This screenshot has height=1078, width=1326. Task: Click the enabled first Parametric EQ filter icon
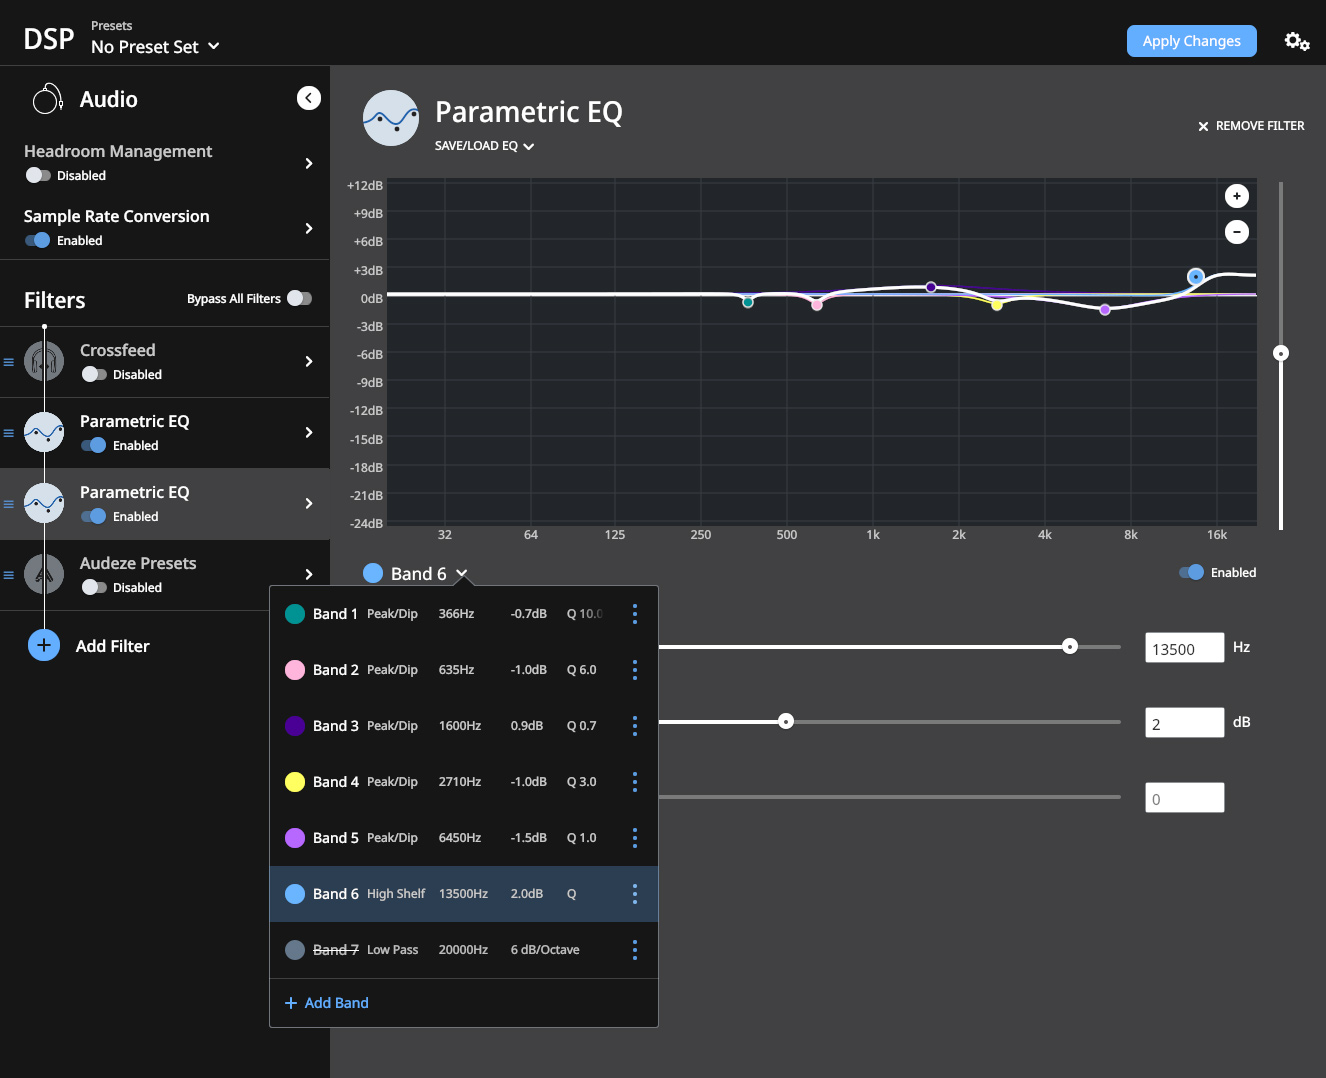pyautogui.click(x=44, y=432)
